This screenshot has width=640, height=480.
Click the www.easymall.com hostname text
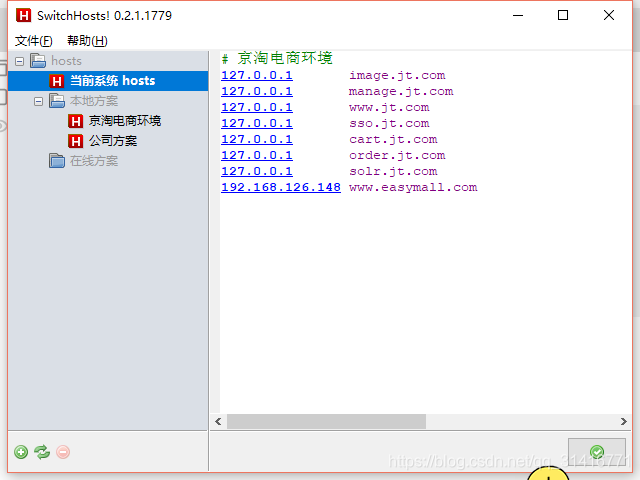[413, 187]
